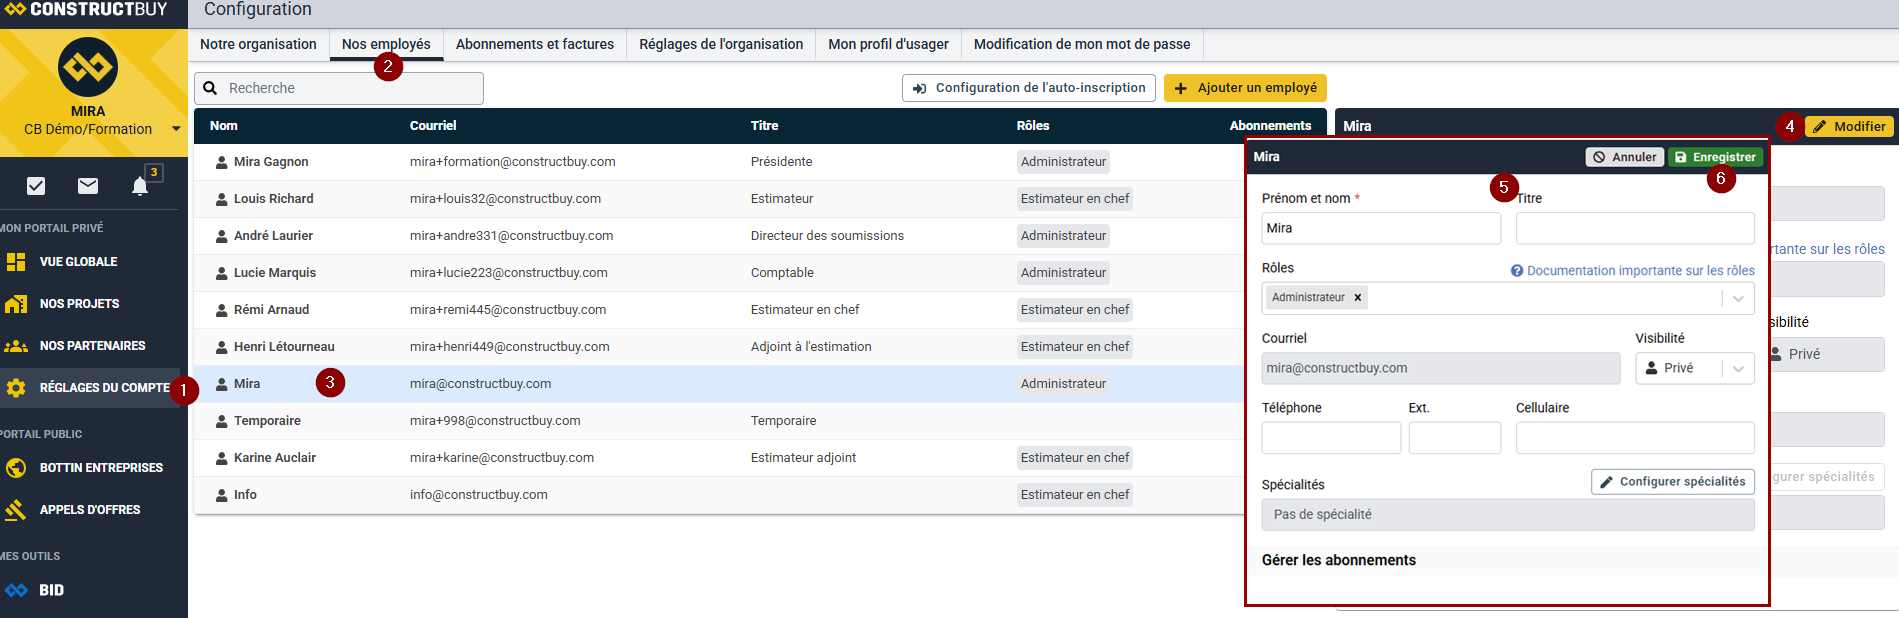Open the tasks checkmark icon in sidebar
Screen dimensions: 1899x618
(36, 185)
